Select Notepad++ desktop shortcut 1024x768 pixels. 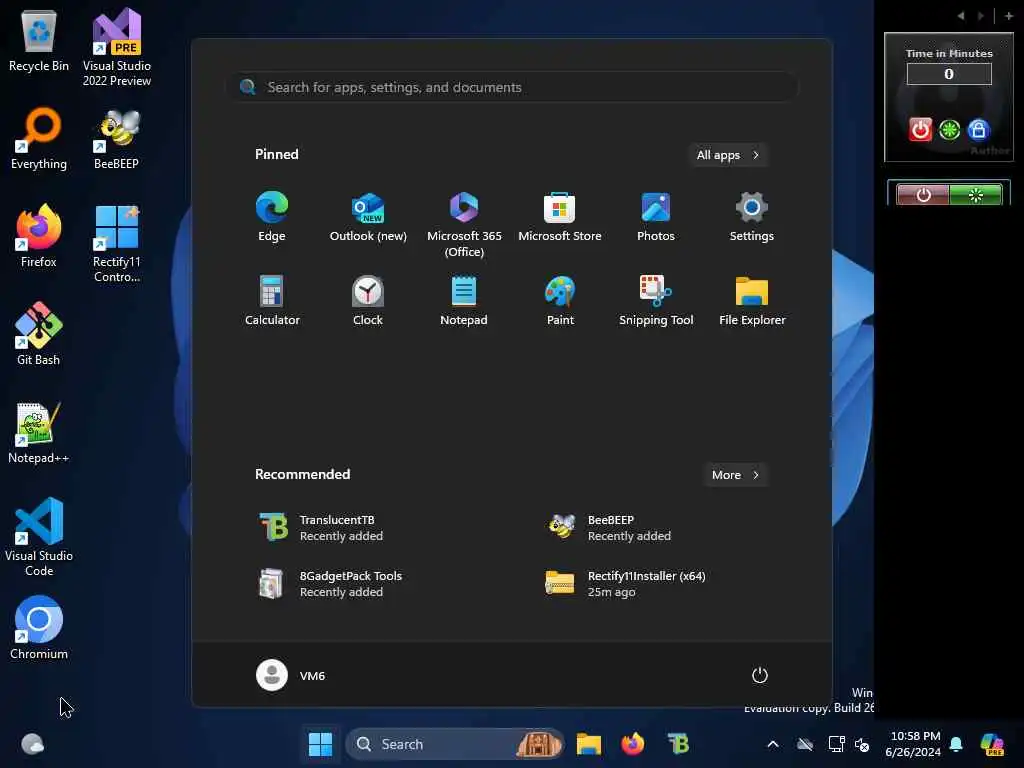(39, 432)
